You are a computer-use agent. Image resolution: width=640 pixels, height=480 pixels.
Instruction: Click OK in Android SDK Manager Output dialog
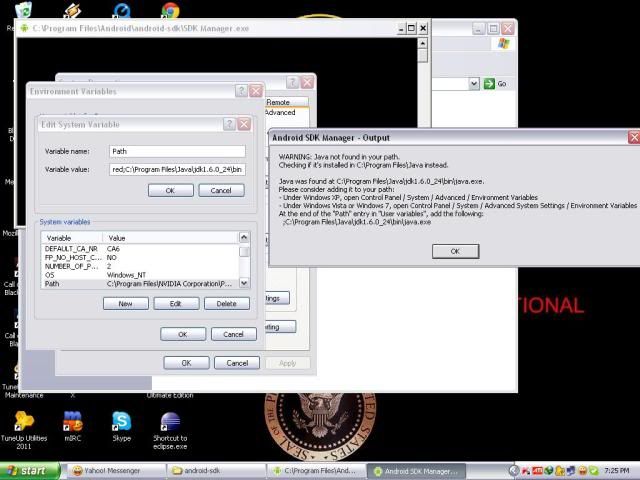455,251
